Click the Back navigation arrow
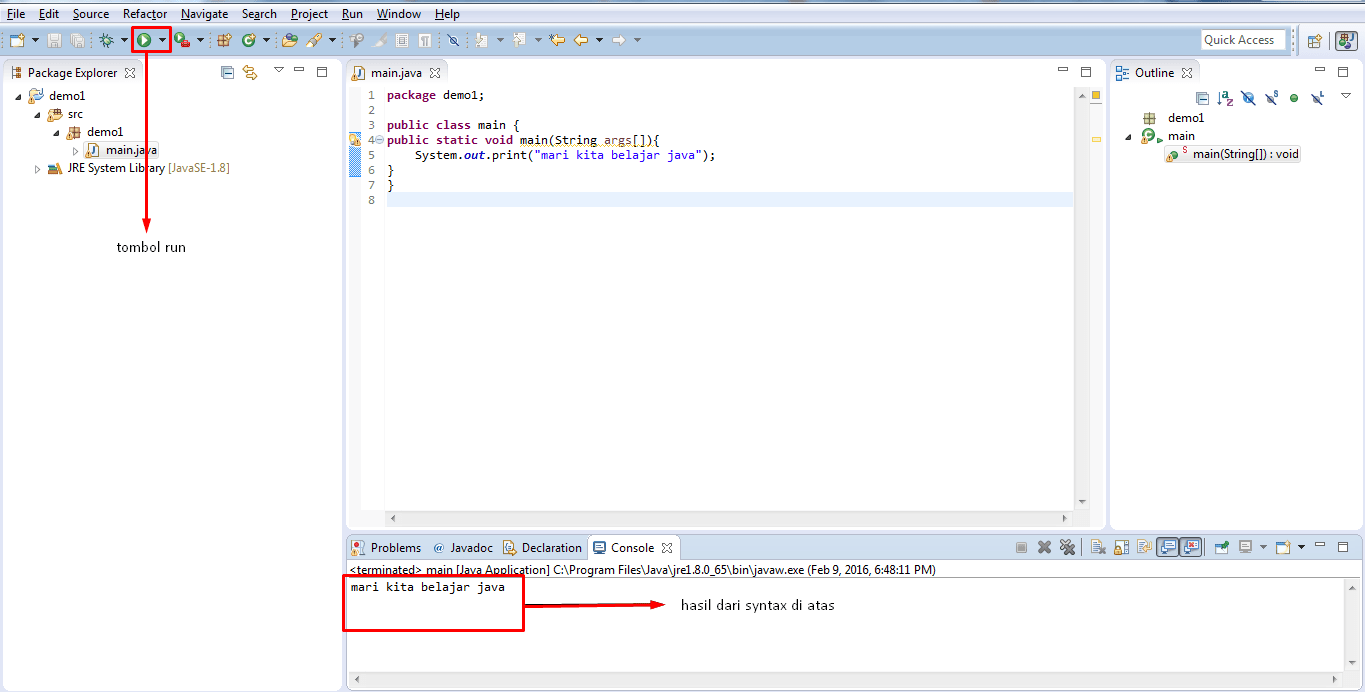 [x=580, y=40]
